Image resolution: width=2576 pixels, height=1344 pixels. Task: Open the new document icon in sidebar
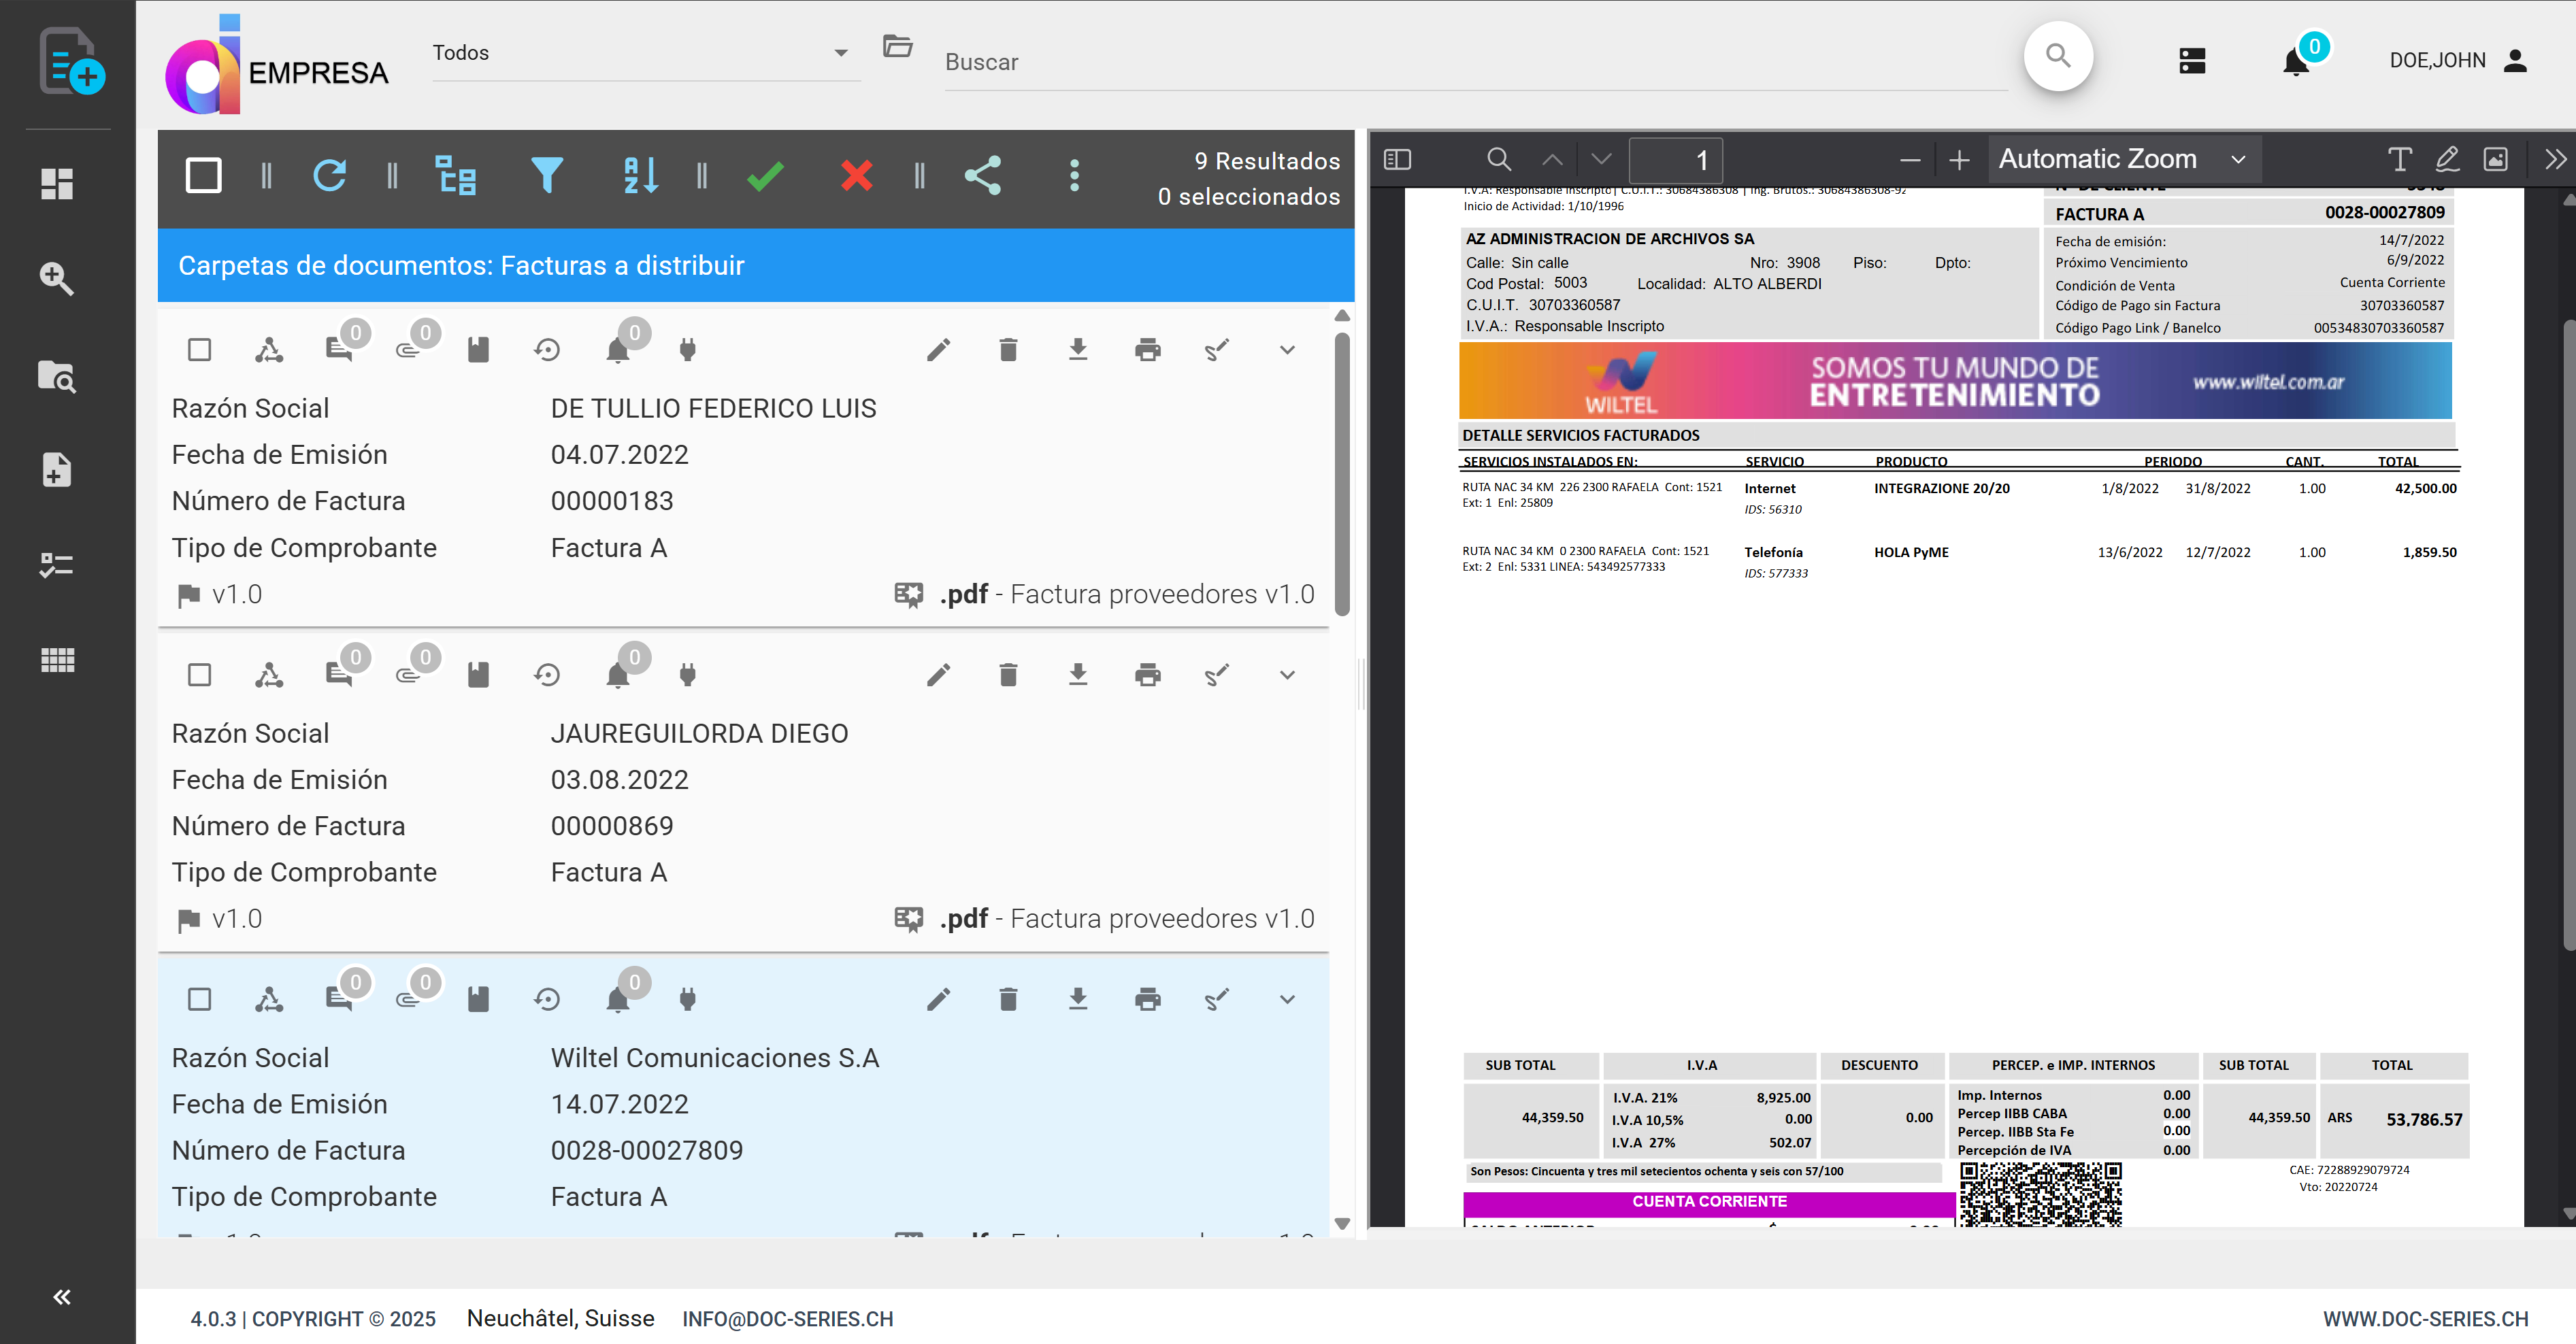tap(71, 62)
